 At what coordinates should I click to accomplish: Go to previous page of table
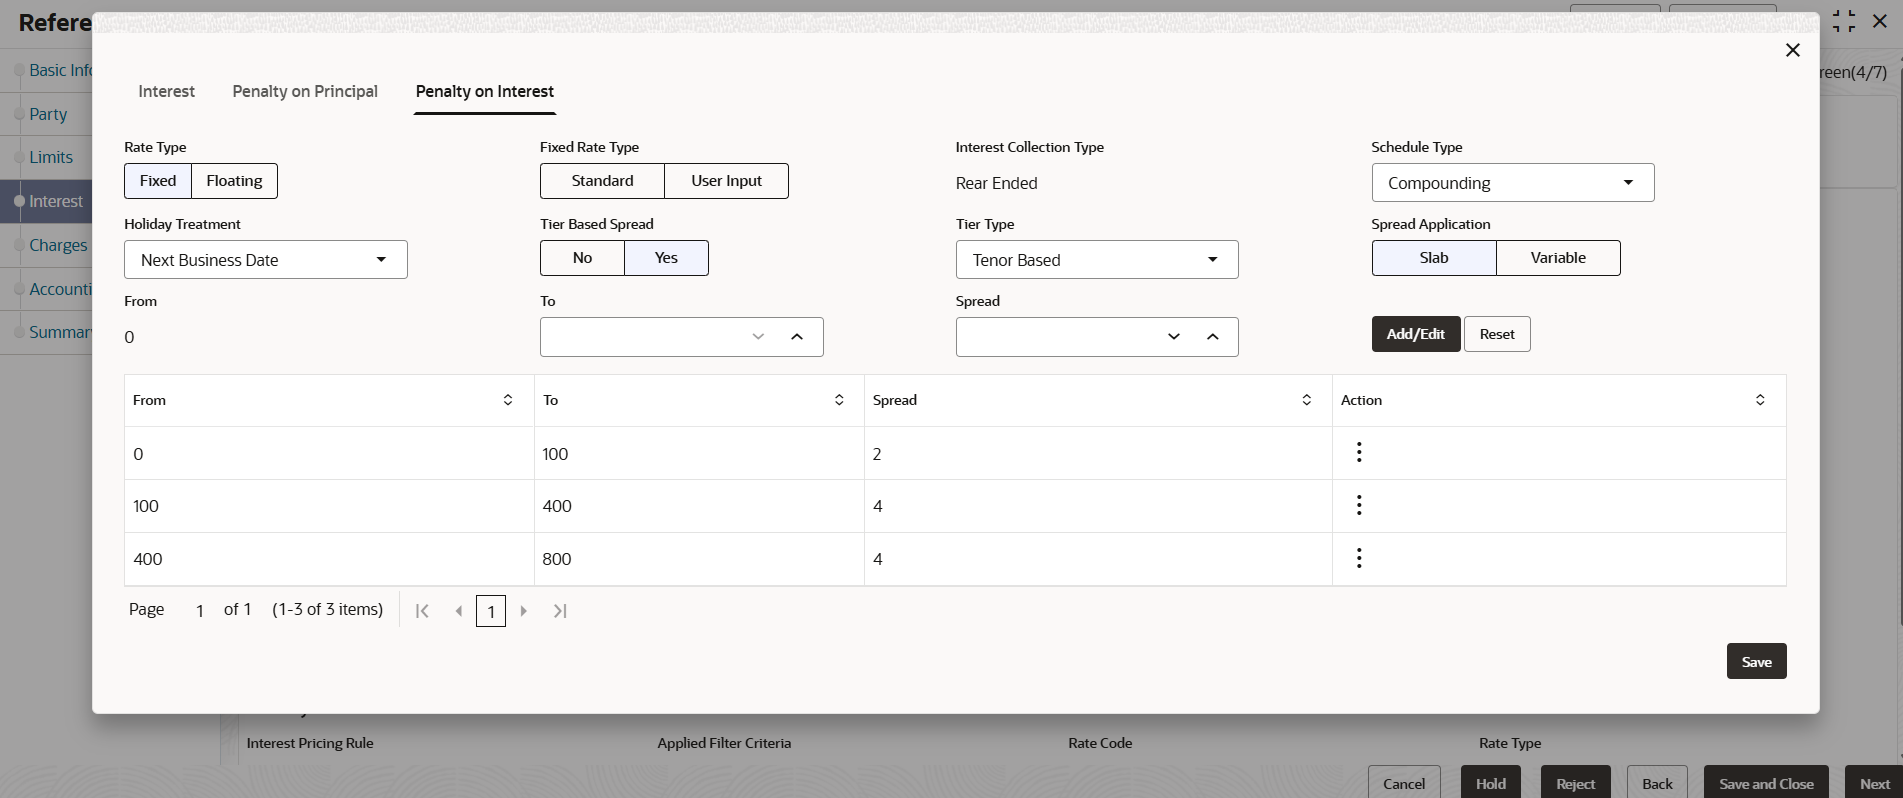click(x=459, y=611)
